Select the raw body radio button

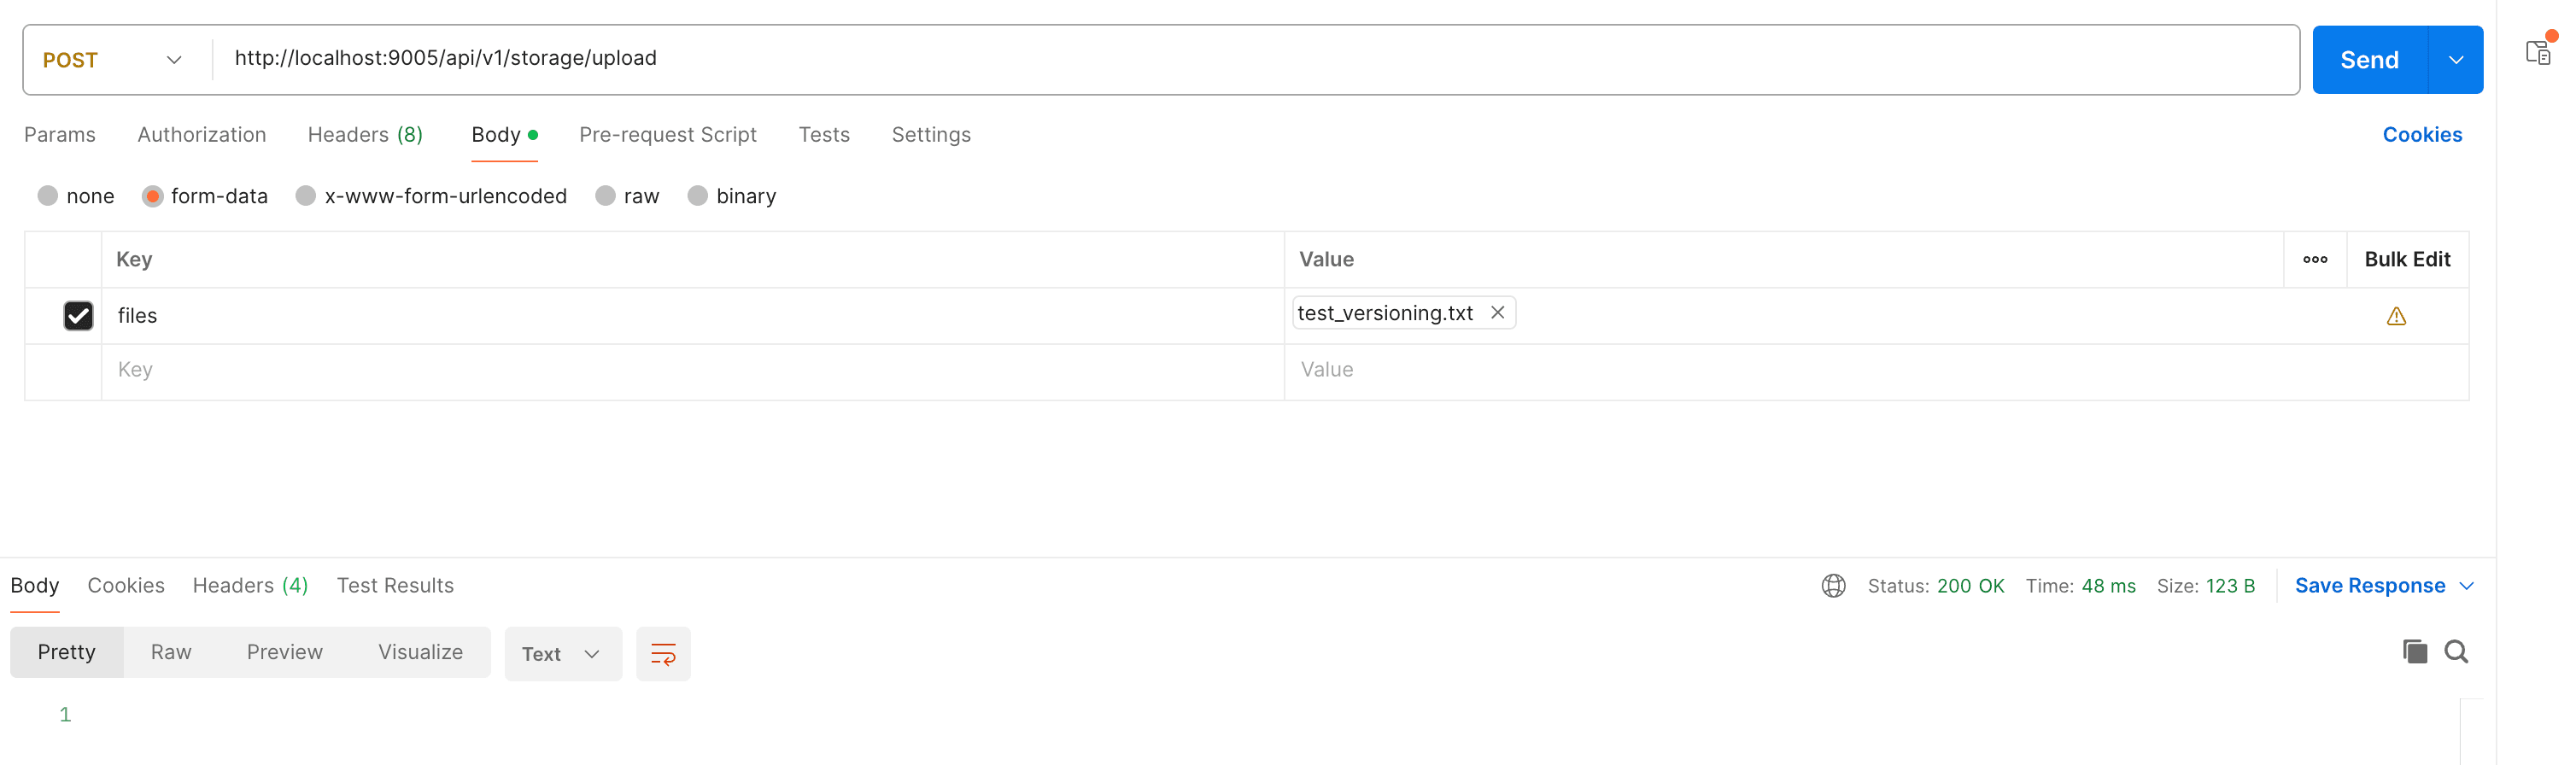click(605, 196)
